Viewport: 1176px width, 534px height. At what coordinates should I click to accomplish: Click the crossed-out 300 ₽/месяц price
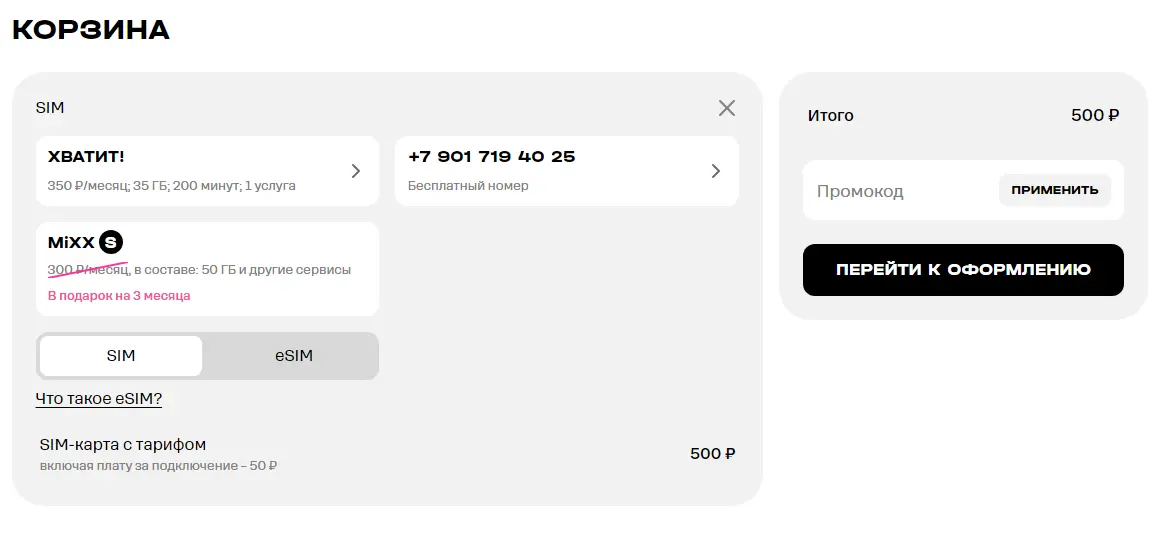click(x=88, y=269)
